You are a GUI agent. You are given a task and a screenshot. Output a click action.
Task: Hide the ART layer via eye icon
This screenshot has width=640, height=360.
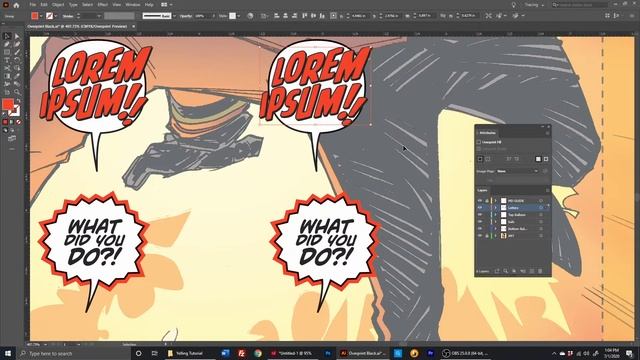tap(480, 236)
